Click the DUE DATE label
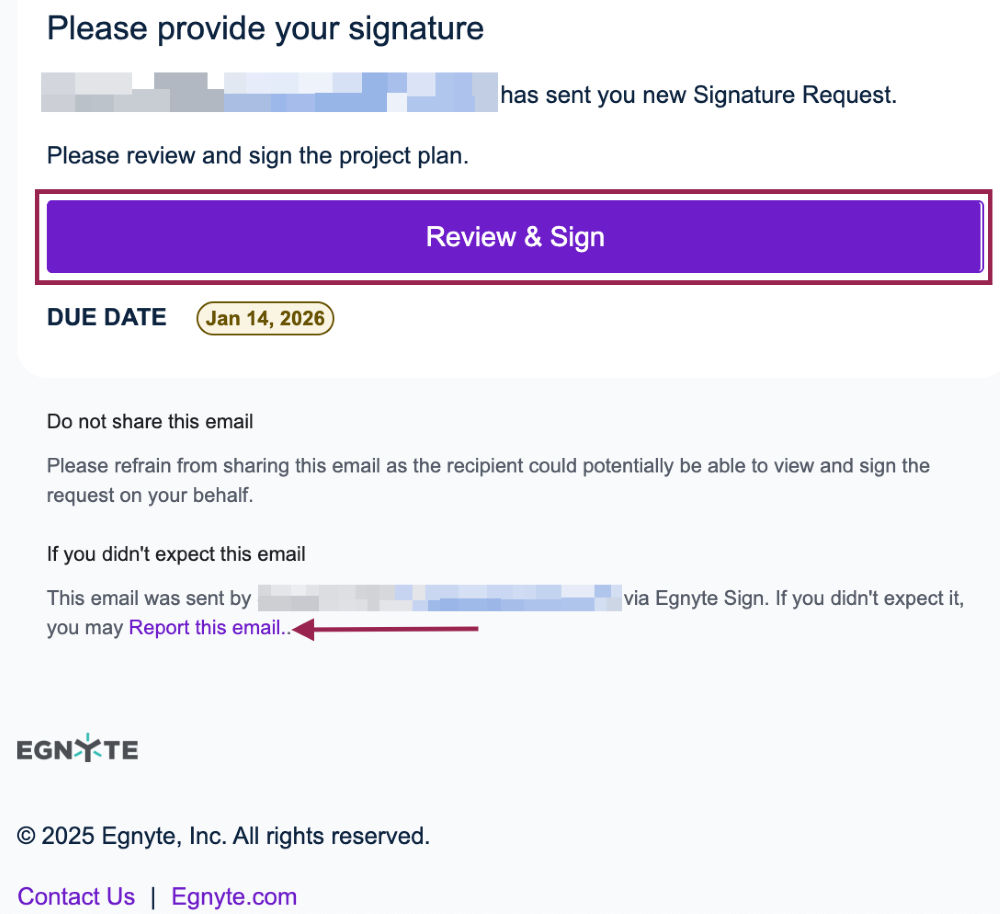This screenshot has width=1000, height=914. pos(107,318)
